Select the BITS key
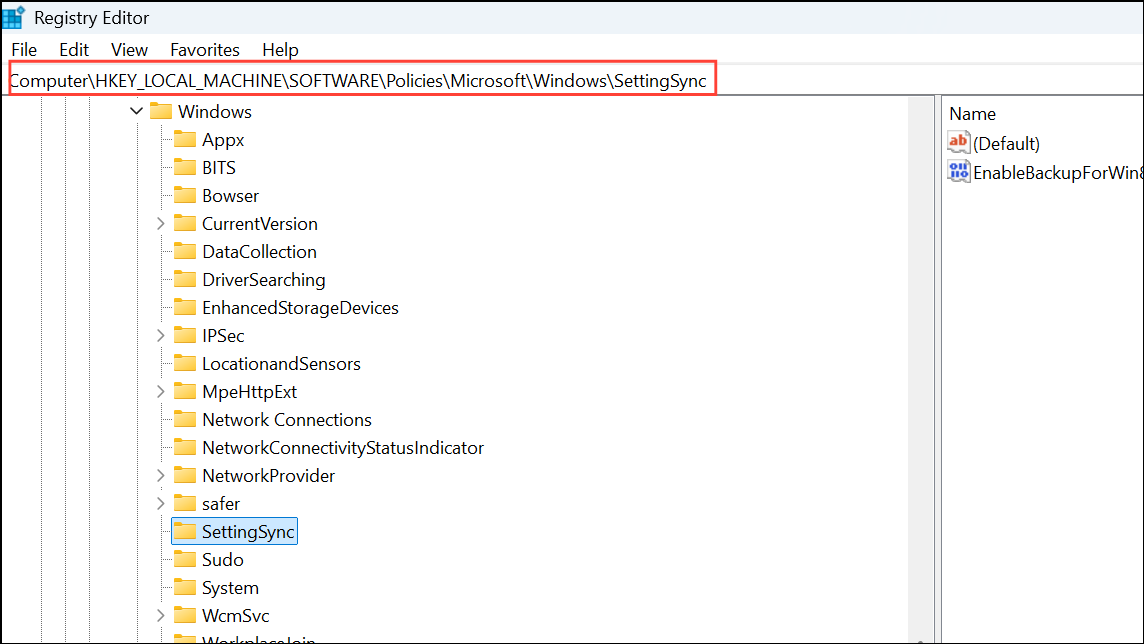1144x644 pixels. coord(219,168)
